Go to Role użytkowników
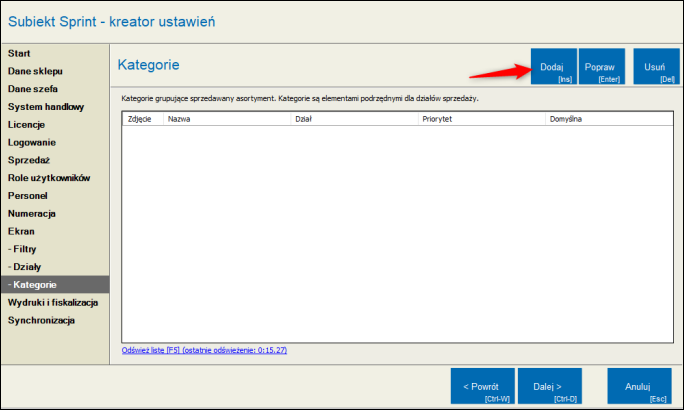 55,178
